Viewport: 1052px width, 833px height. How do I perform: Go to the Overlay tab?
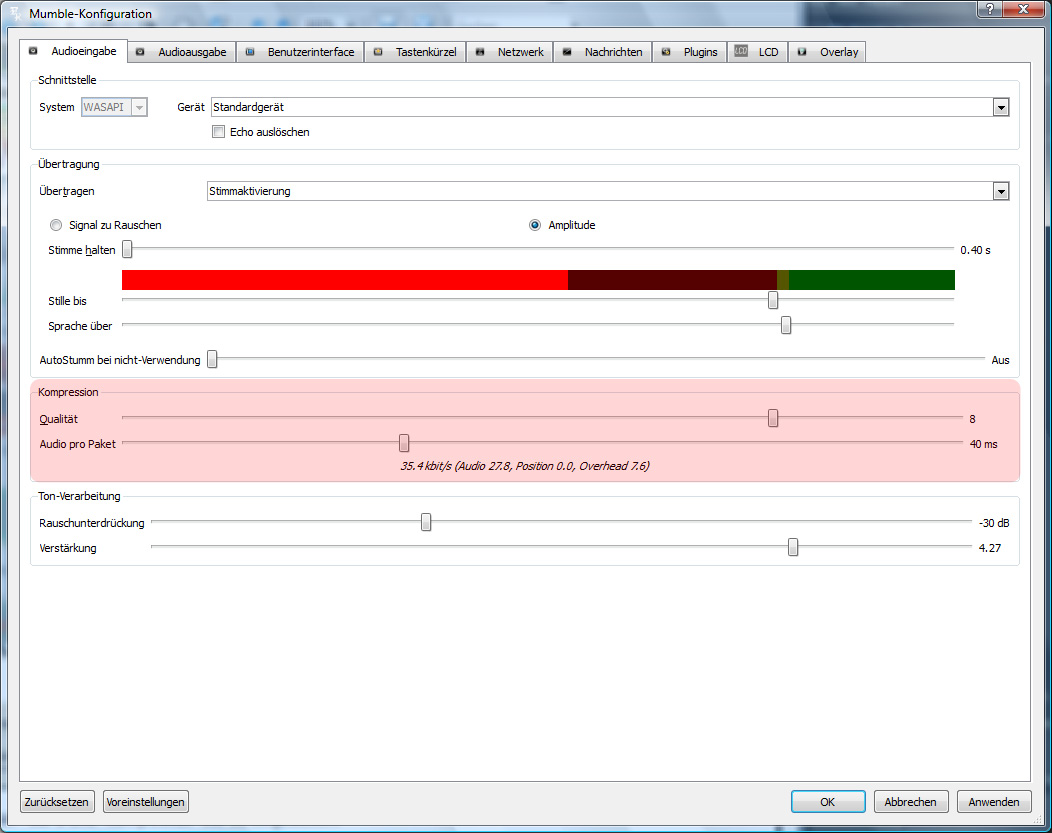pos(827,52)
